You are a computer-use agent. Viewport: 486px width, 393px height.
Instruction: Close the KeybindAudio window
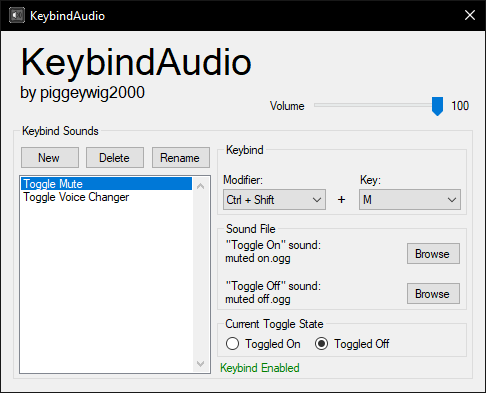(x=470, y=15)
